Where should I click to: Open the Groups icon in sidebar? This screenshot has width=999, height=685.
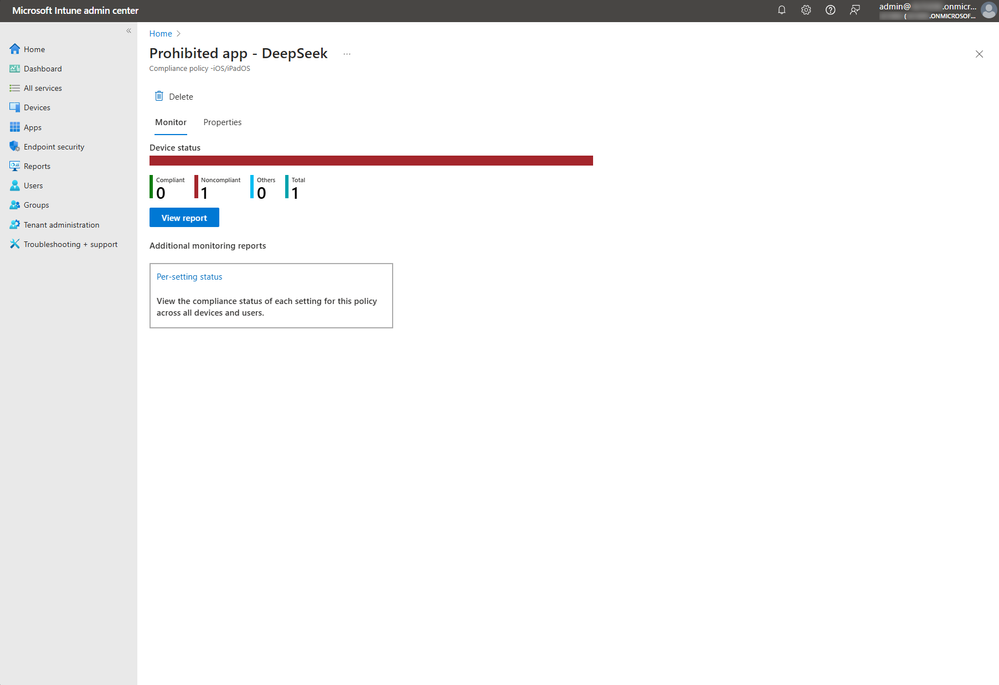[x=15, y=205]
